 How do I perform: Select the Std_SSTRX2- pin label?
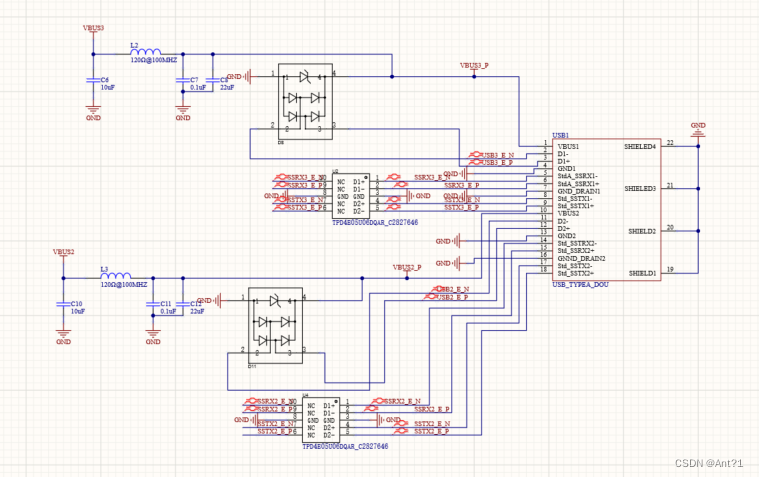point(577,244)
